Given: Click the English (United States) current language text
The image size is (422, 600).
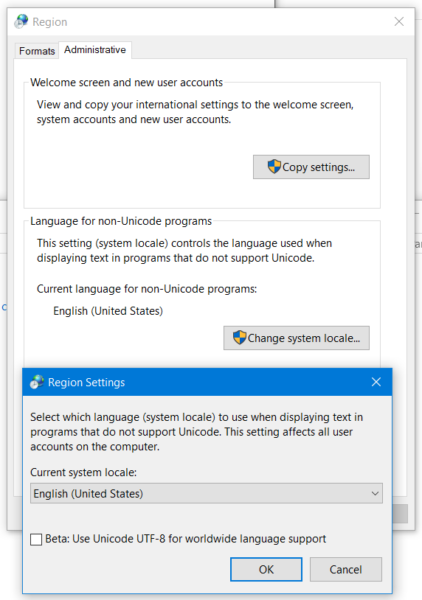Looking at the screenshot, I should coord(108,311).
